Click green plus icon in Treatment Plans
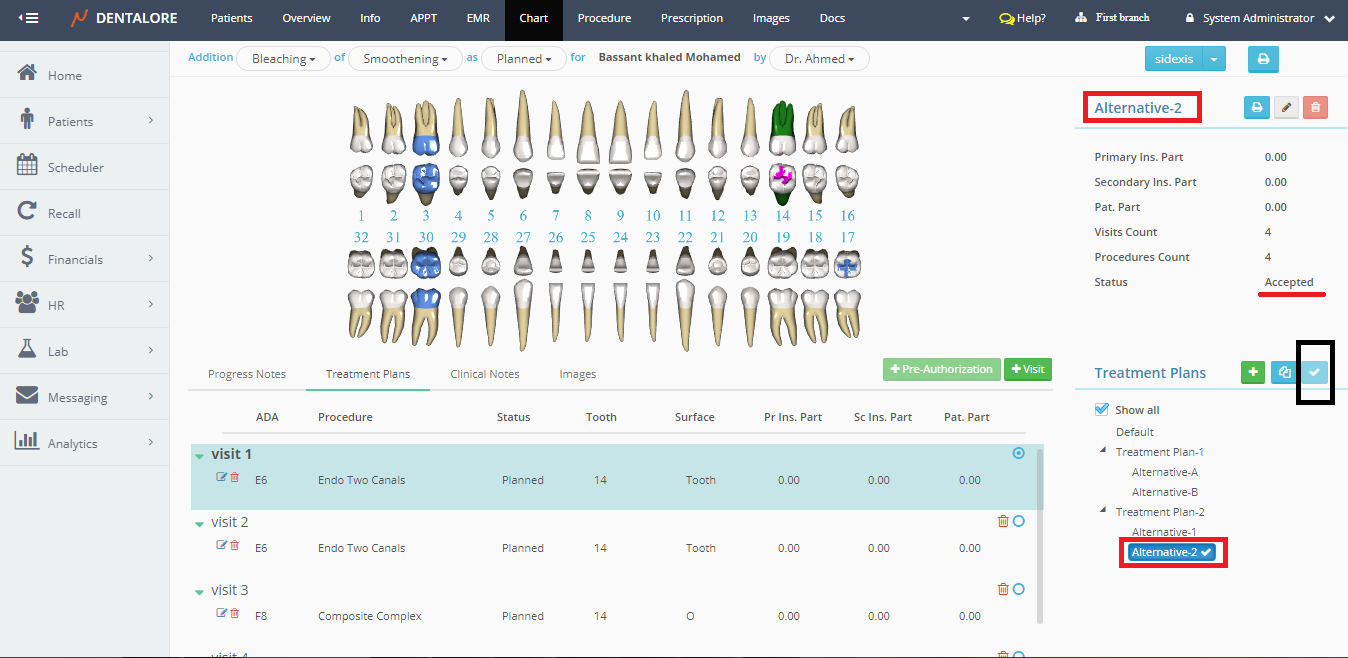Viewport: 1348px width, 658px height. pyautogui.click(x=1252, y=372)
